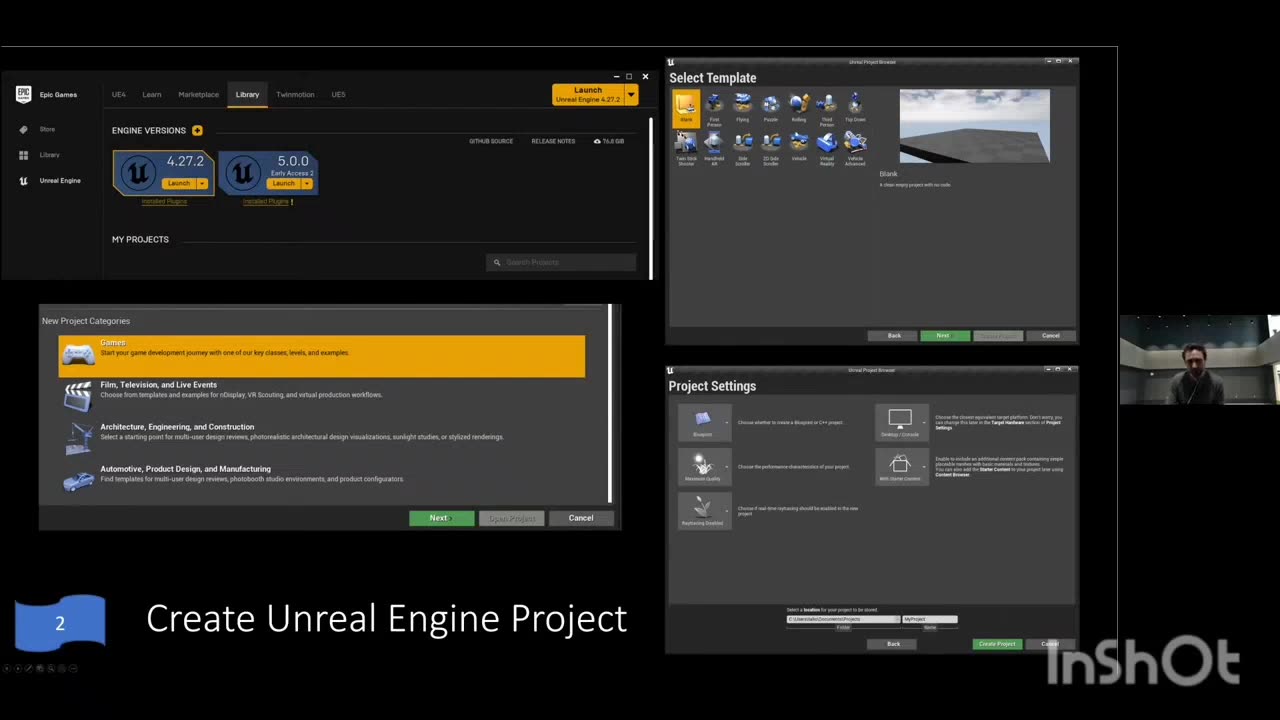This screenshot has width=1280, height=720.
Task: Select the Library tab
Action: (x=247, y=95)
